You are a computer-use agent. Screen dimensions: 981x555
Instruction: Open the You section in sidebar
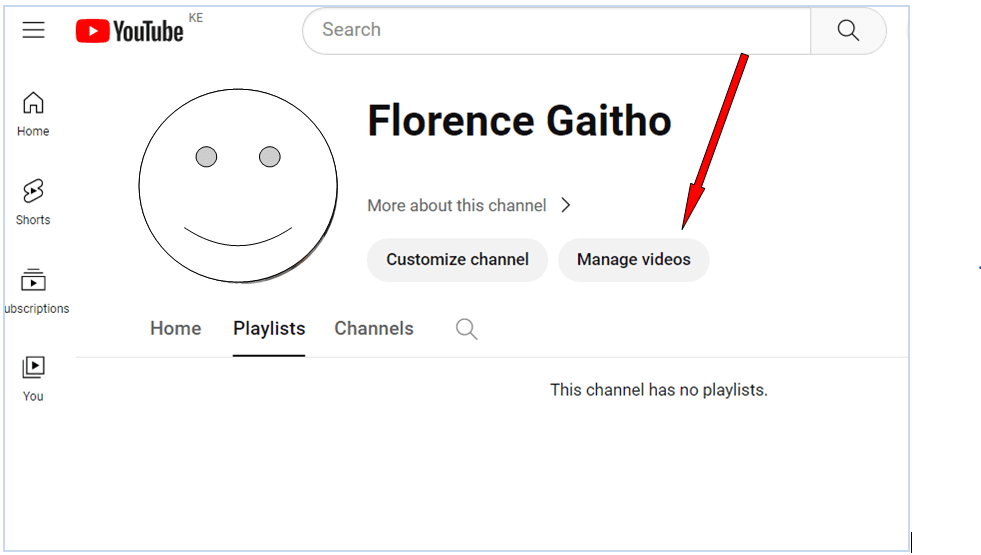[x=33, y=379]
